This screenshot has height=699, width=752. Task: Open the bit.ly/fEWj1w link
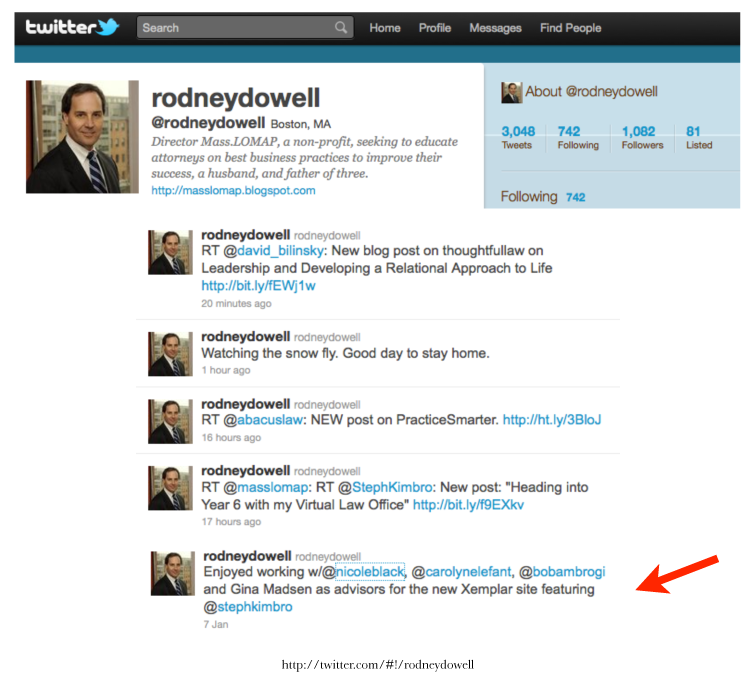click(258, 286)
